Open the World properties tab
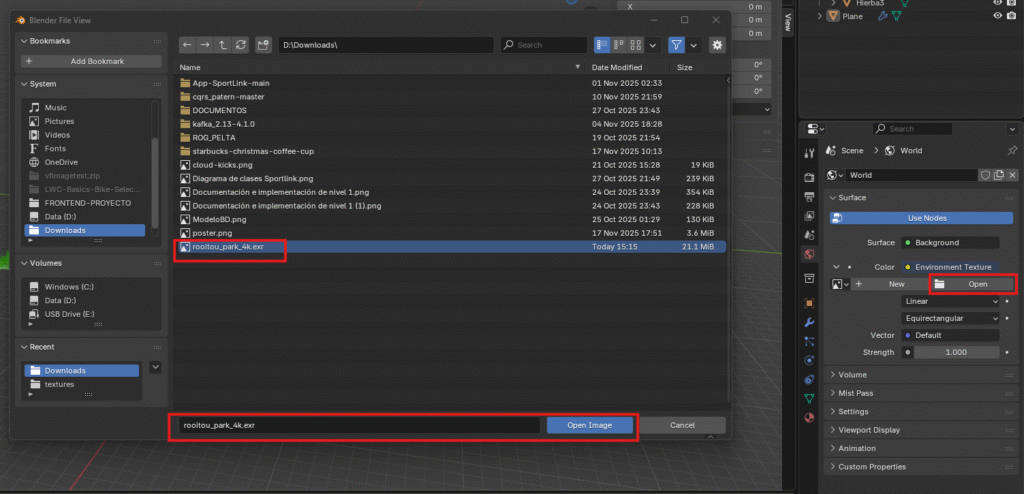 (x=810, y=254)
